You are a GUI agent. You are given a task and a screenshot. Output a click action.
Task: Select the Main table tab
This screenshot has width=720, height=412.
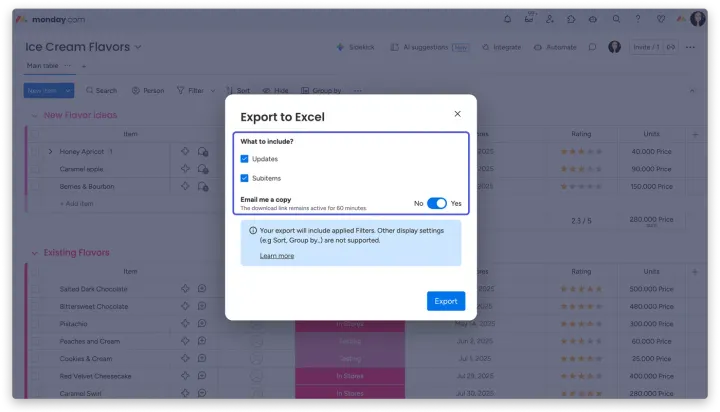(x=42, y=66)
